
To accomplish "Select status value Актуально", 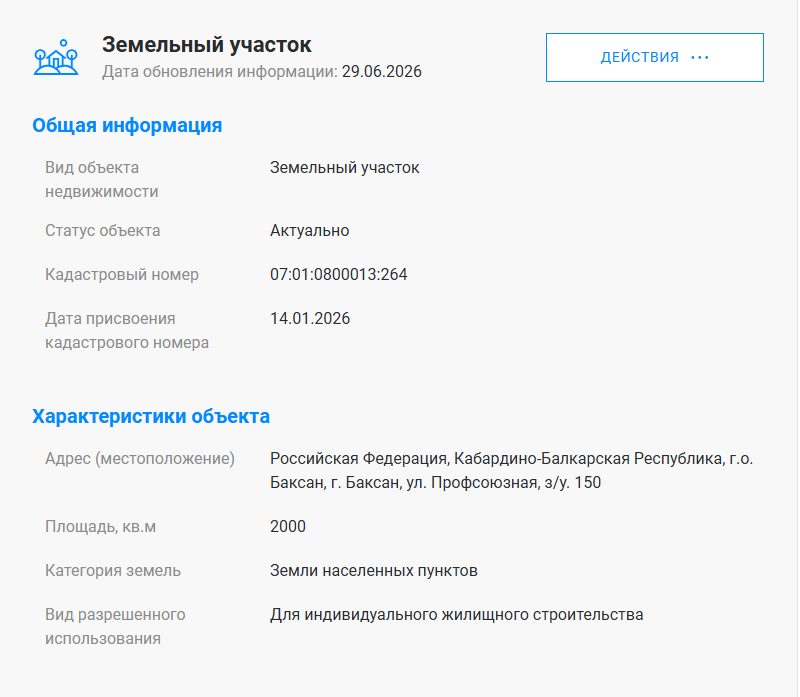I will pos(309,230).
